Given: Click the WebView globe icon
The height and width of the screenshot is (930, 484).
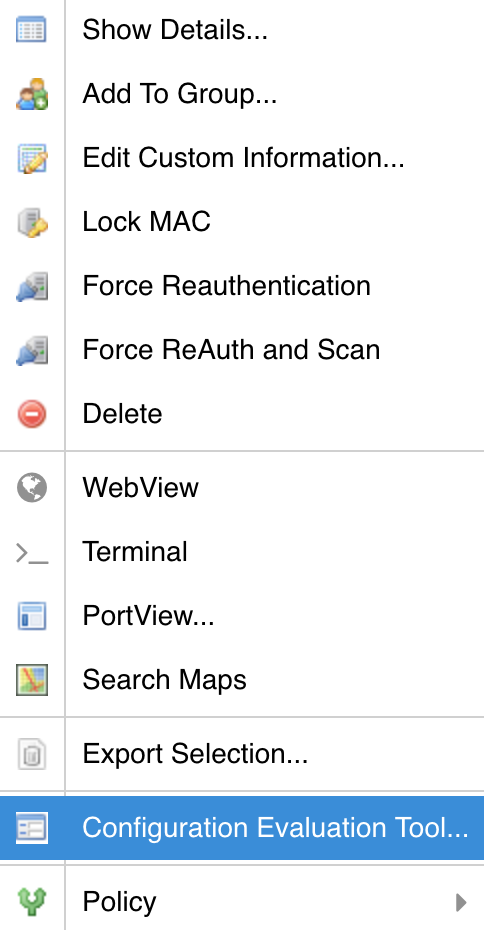Looking at the screenshot, I should pos(31,488).
